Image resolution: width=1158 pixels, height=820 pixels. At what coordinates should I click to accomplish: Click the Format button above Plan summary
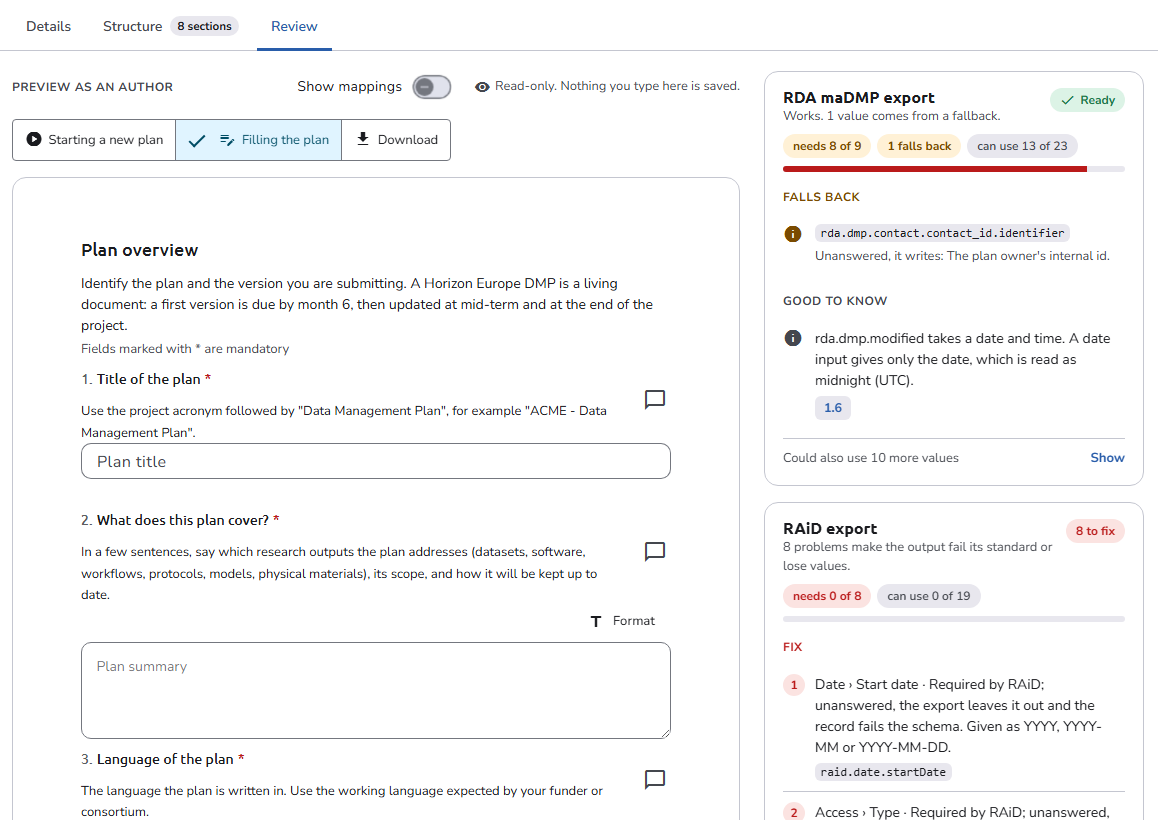point(623,621)
